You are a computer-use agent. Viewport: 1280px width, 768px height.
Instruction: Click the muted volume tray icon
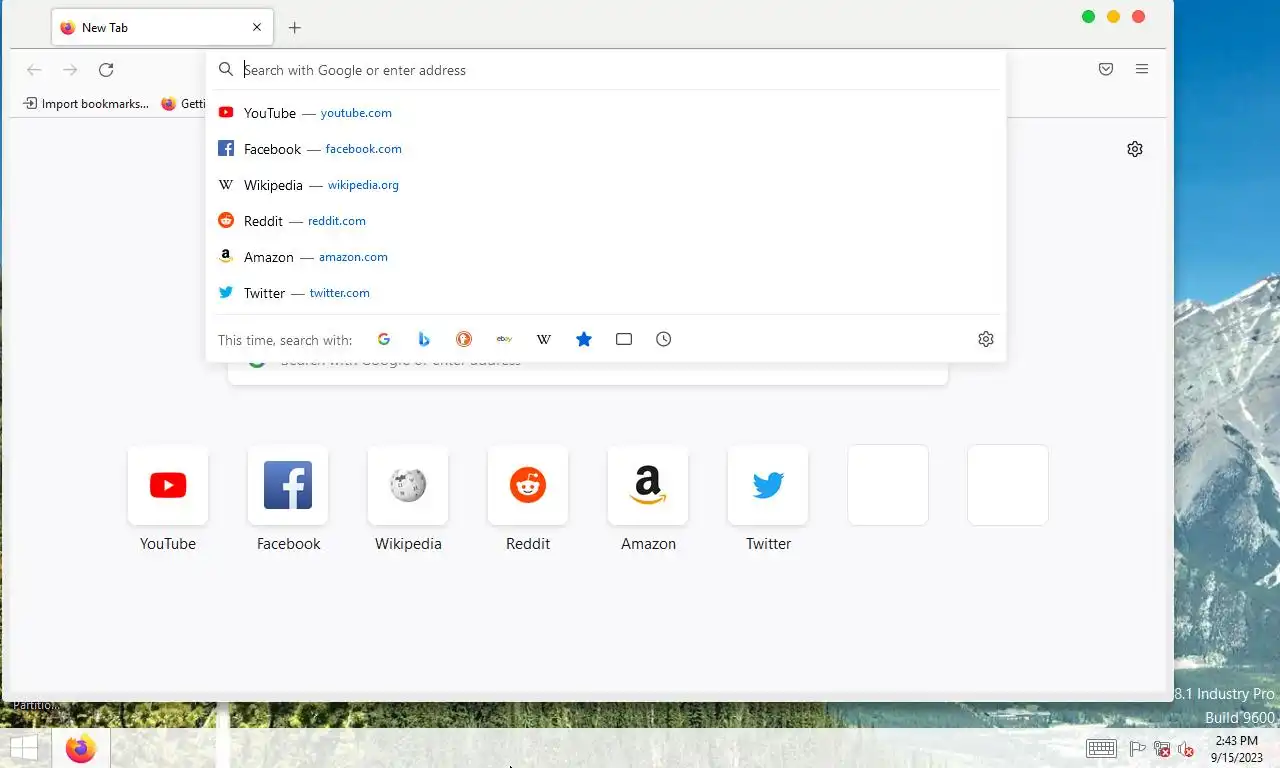coord(1186,749)
